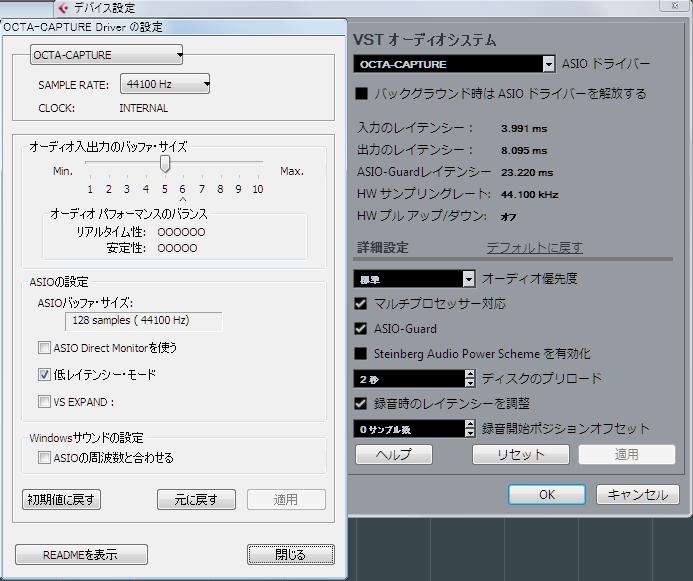Increase the 録音開始ポジションオフセット stepper value
The height and width of the screenshot is (581, 693).
pos(470,424)
